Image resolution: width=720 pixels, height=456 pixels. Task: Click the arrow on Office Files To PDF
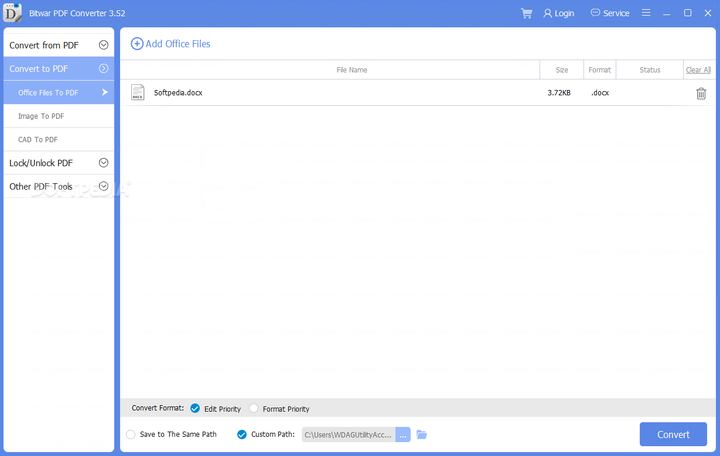coord(105,92)
